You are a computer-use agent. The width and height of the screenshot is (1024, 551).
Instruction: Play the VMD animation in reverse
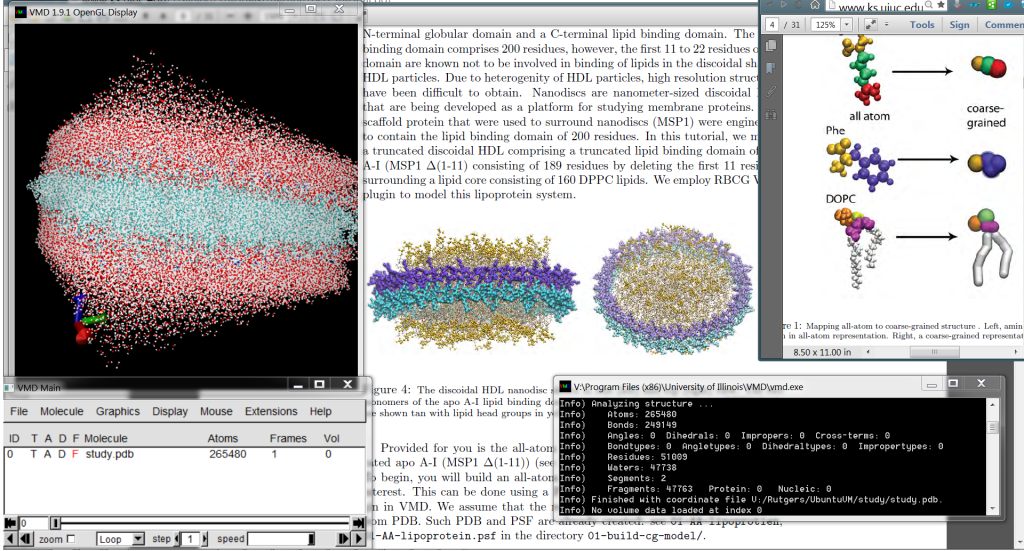pyautogui.click(x=9, y=539)
